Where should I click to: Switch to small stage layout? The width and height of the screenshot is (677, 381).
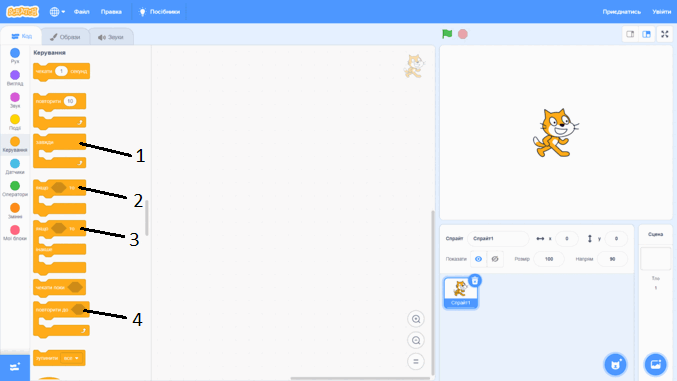[630, 34]
